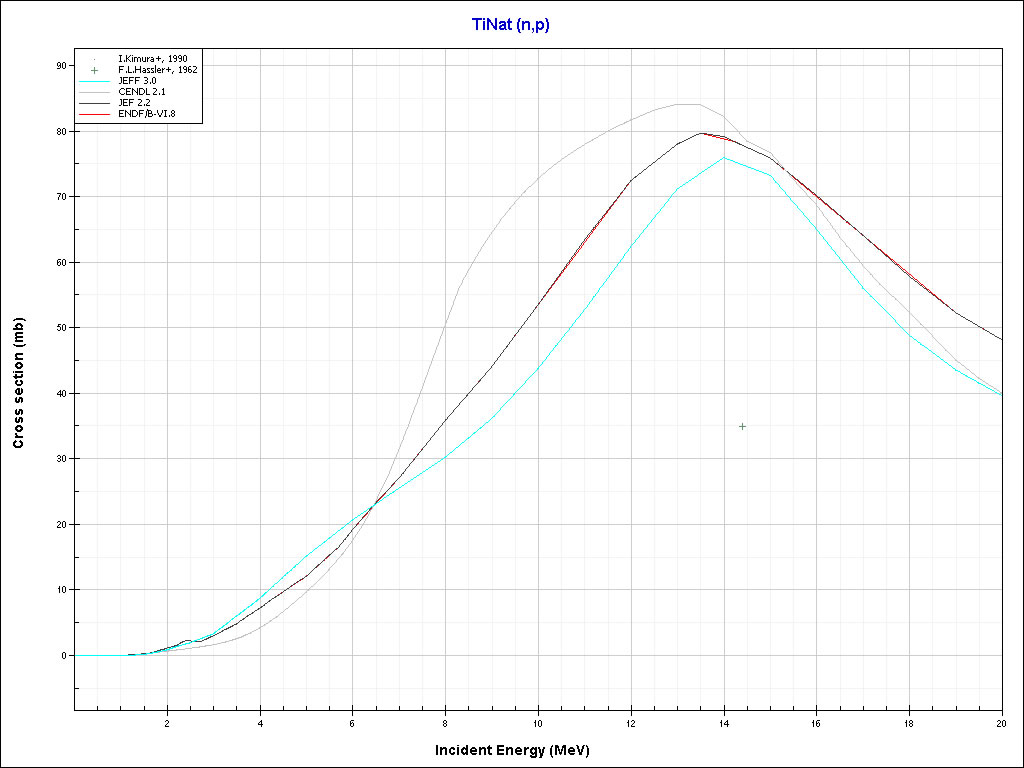Select the JEFF 3.0 legend label

[137, 81]
